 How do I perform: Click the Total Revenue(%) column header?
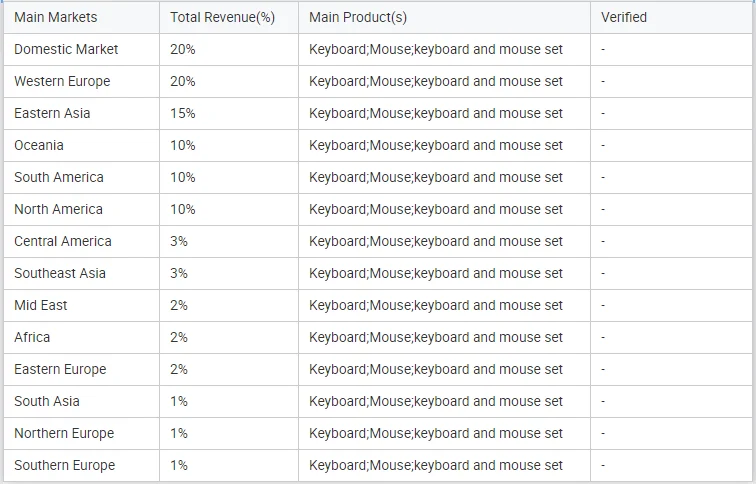[x=222, y=17]
